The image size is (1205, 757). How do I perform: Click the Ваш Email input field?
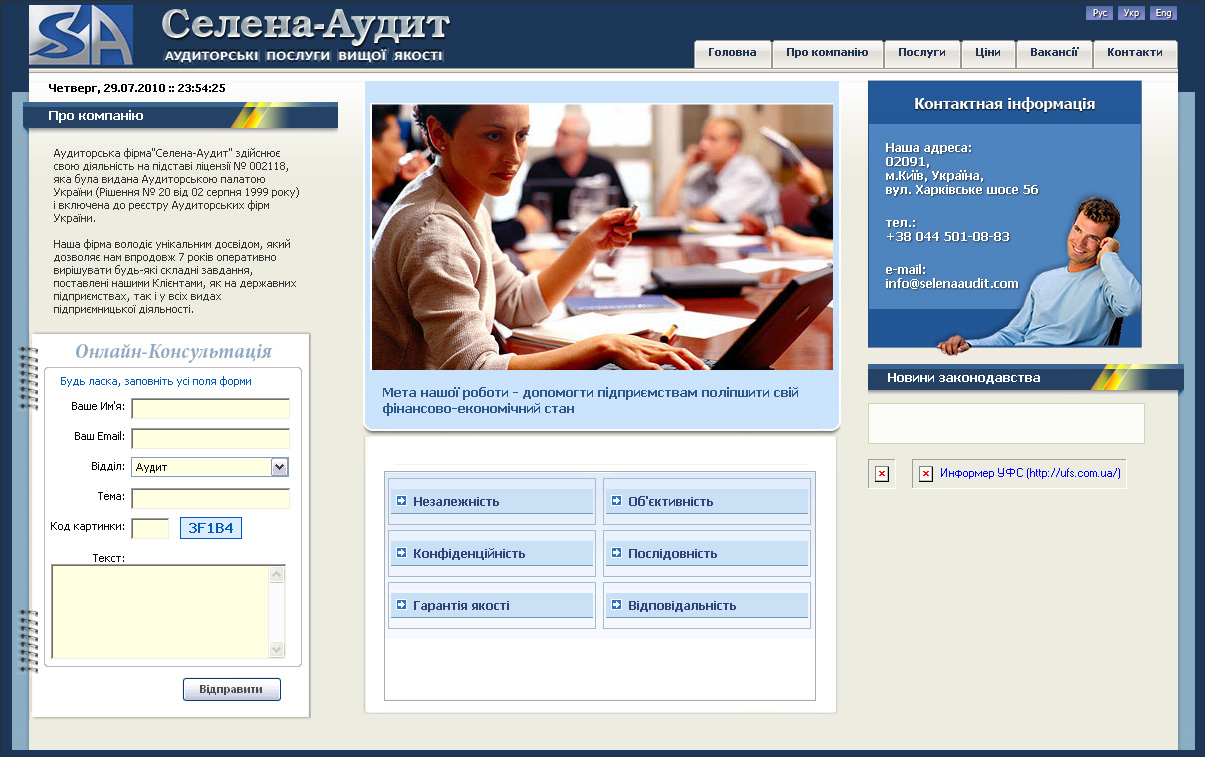pyautogui.click(x=211, y=438)
